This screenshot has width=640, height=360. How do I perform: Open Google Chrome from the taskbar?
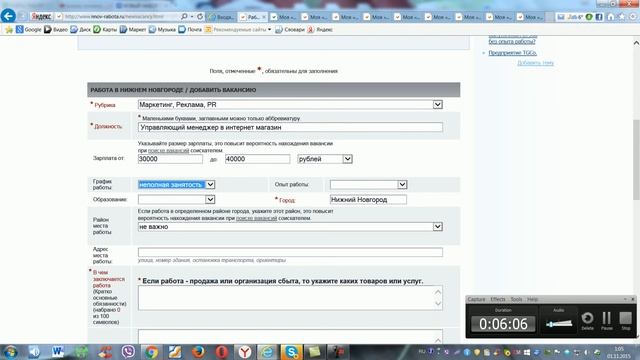click(151, 352)
